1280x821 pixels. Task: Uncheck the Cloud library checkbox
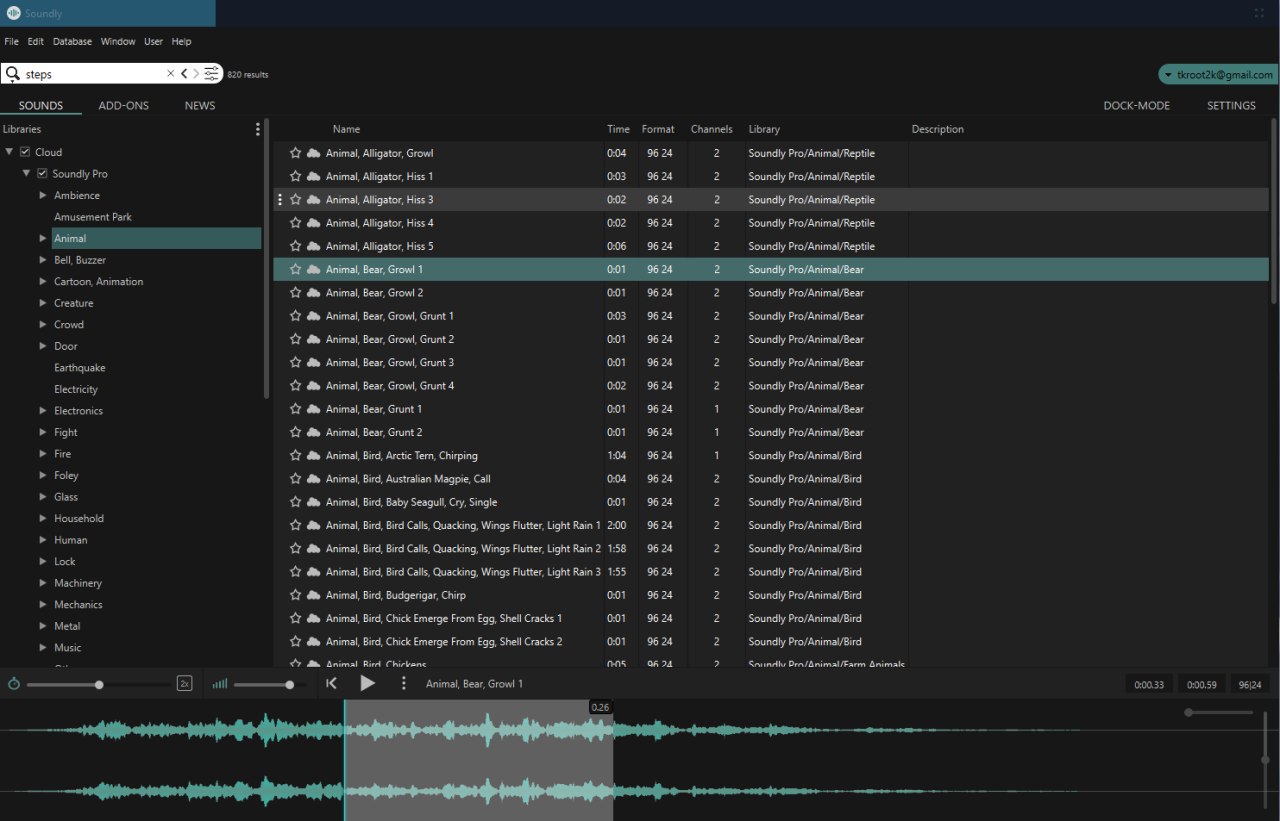click(x=25, y=152)
